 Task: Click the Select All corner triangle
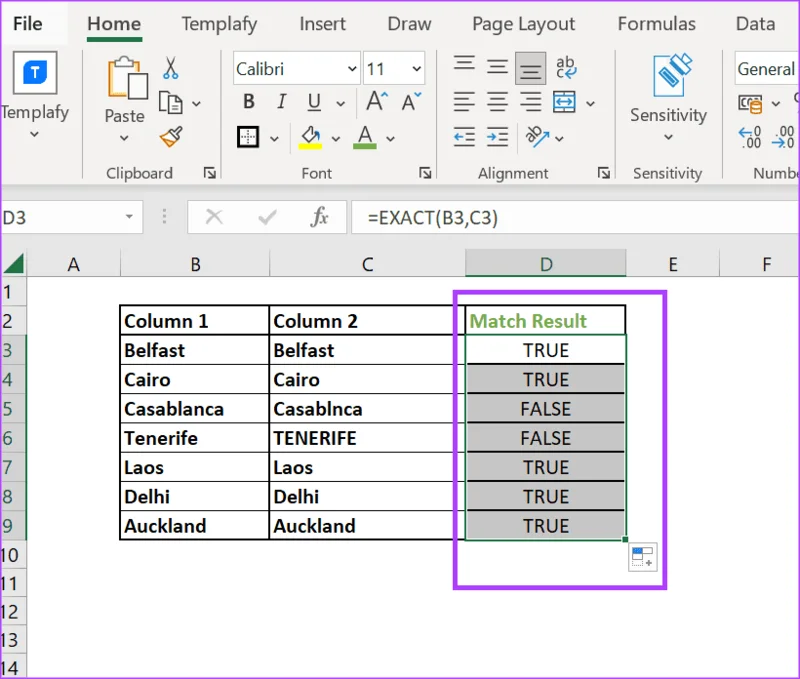click(14, 264)
